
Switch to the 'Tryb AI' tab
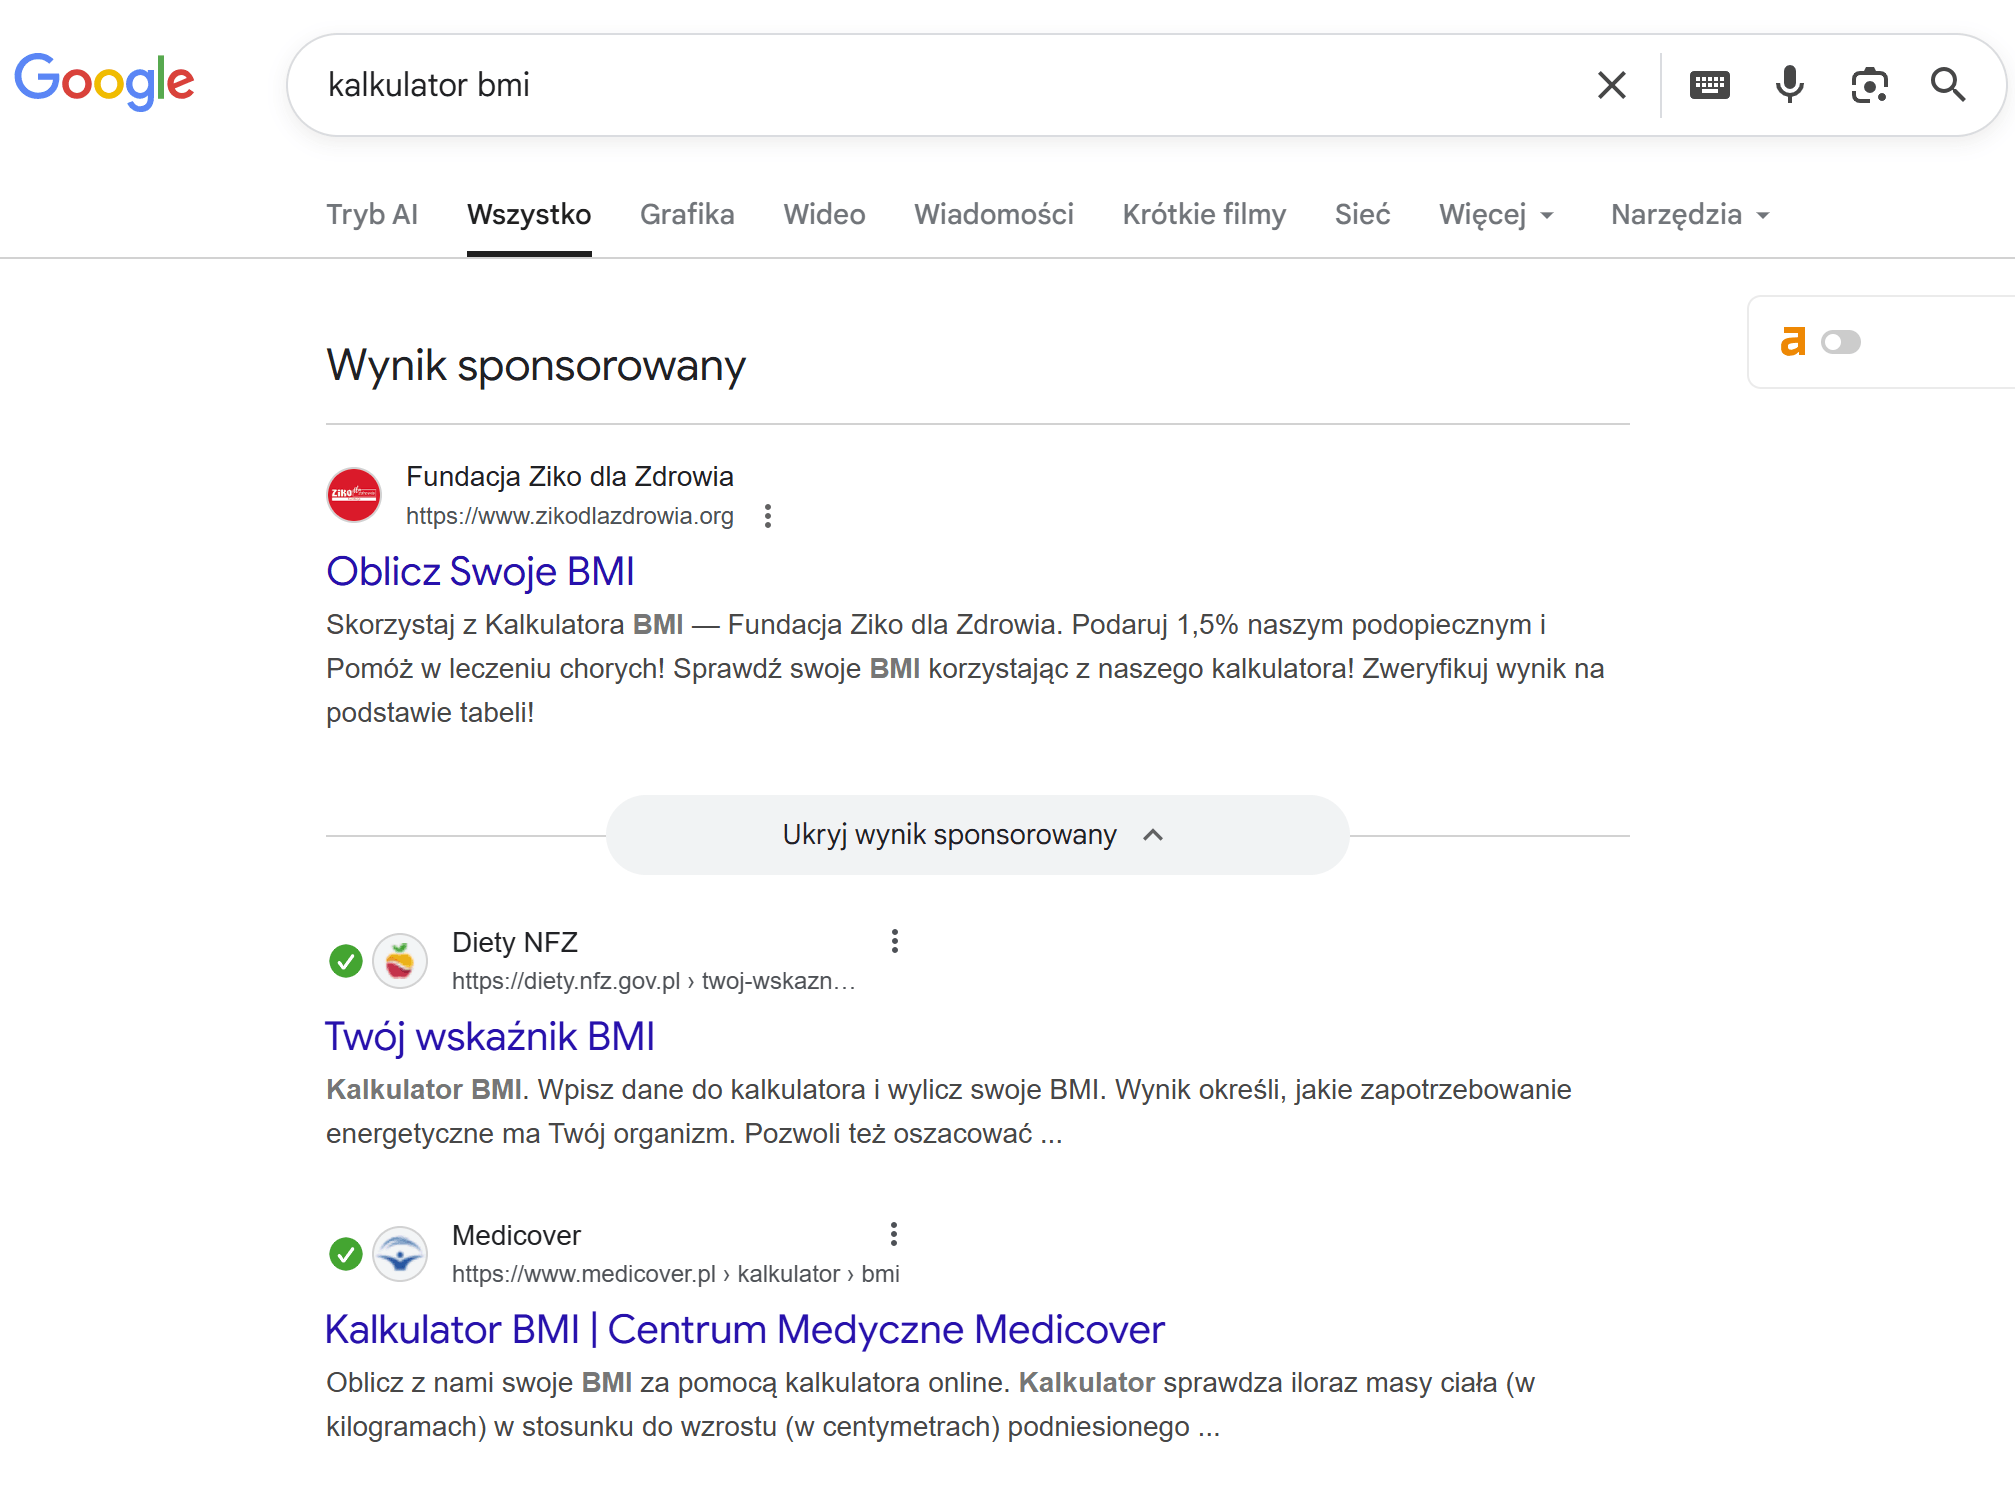[x=372, y=215]
